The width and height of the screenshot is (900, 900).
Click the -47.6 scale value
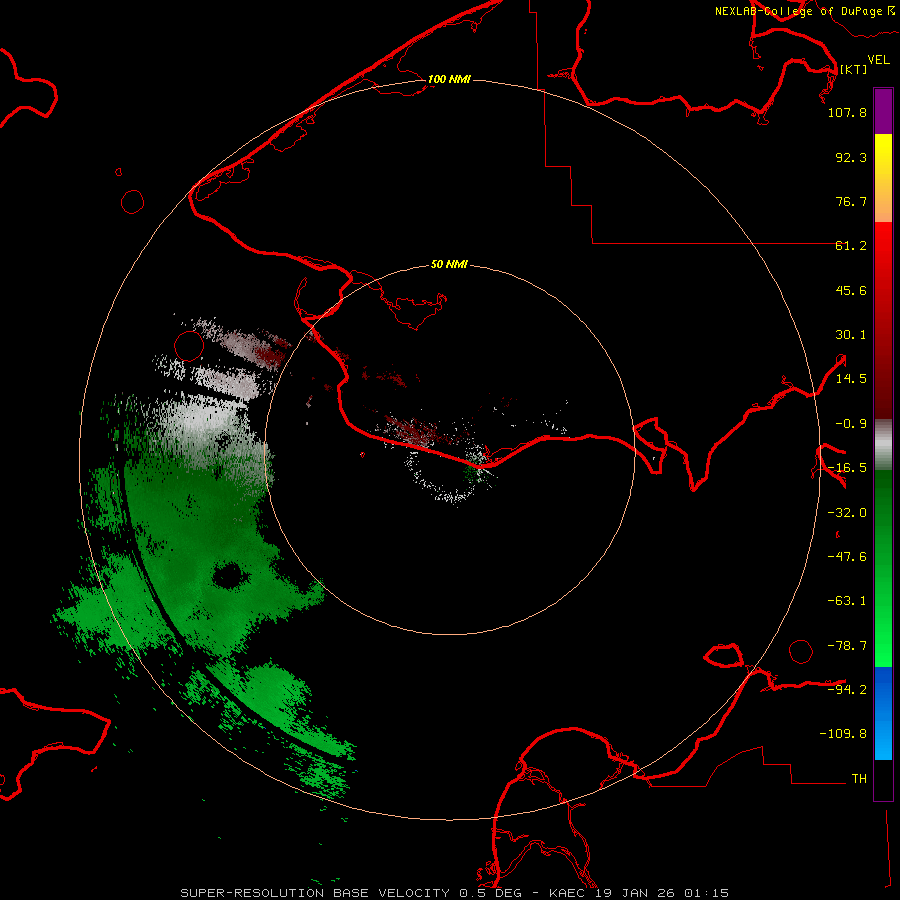(847, 557)
